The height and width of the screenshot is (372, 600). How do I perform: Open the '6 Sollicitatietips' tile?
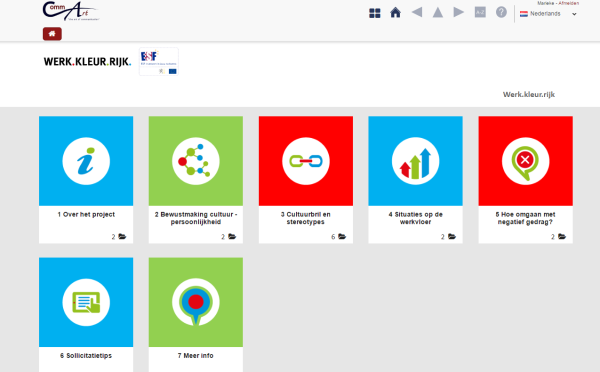86,315
